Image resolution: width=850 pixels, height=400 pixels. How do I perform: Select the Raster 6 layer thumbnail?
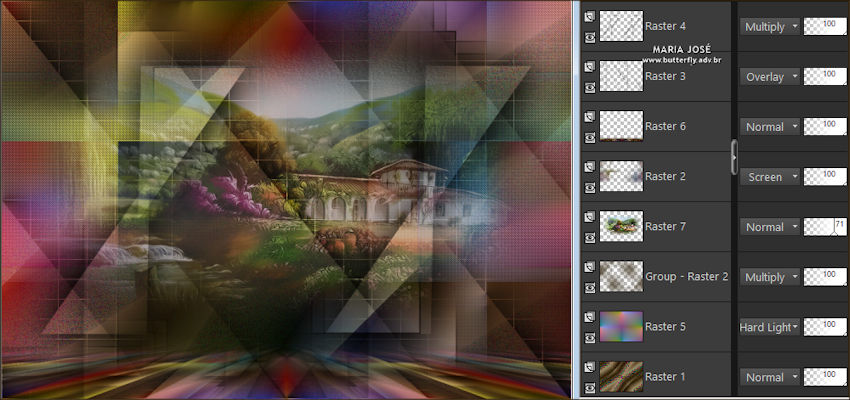pos(621,126)
